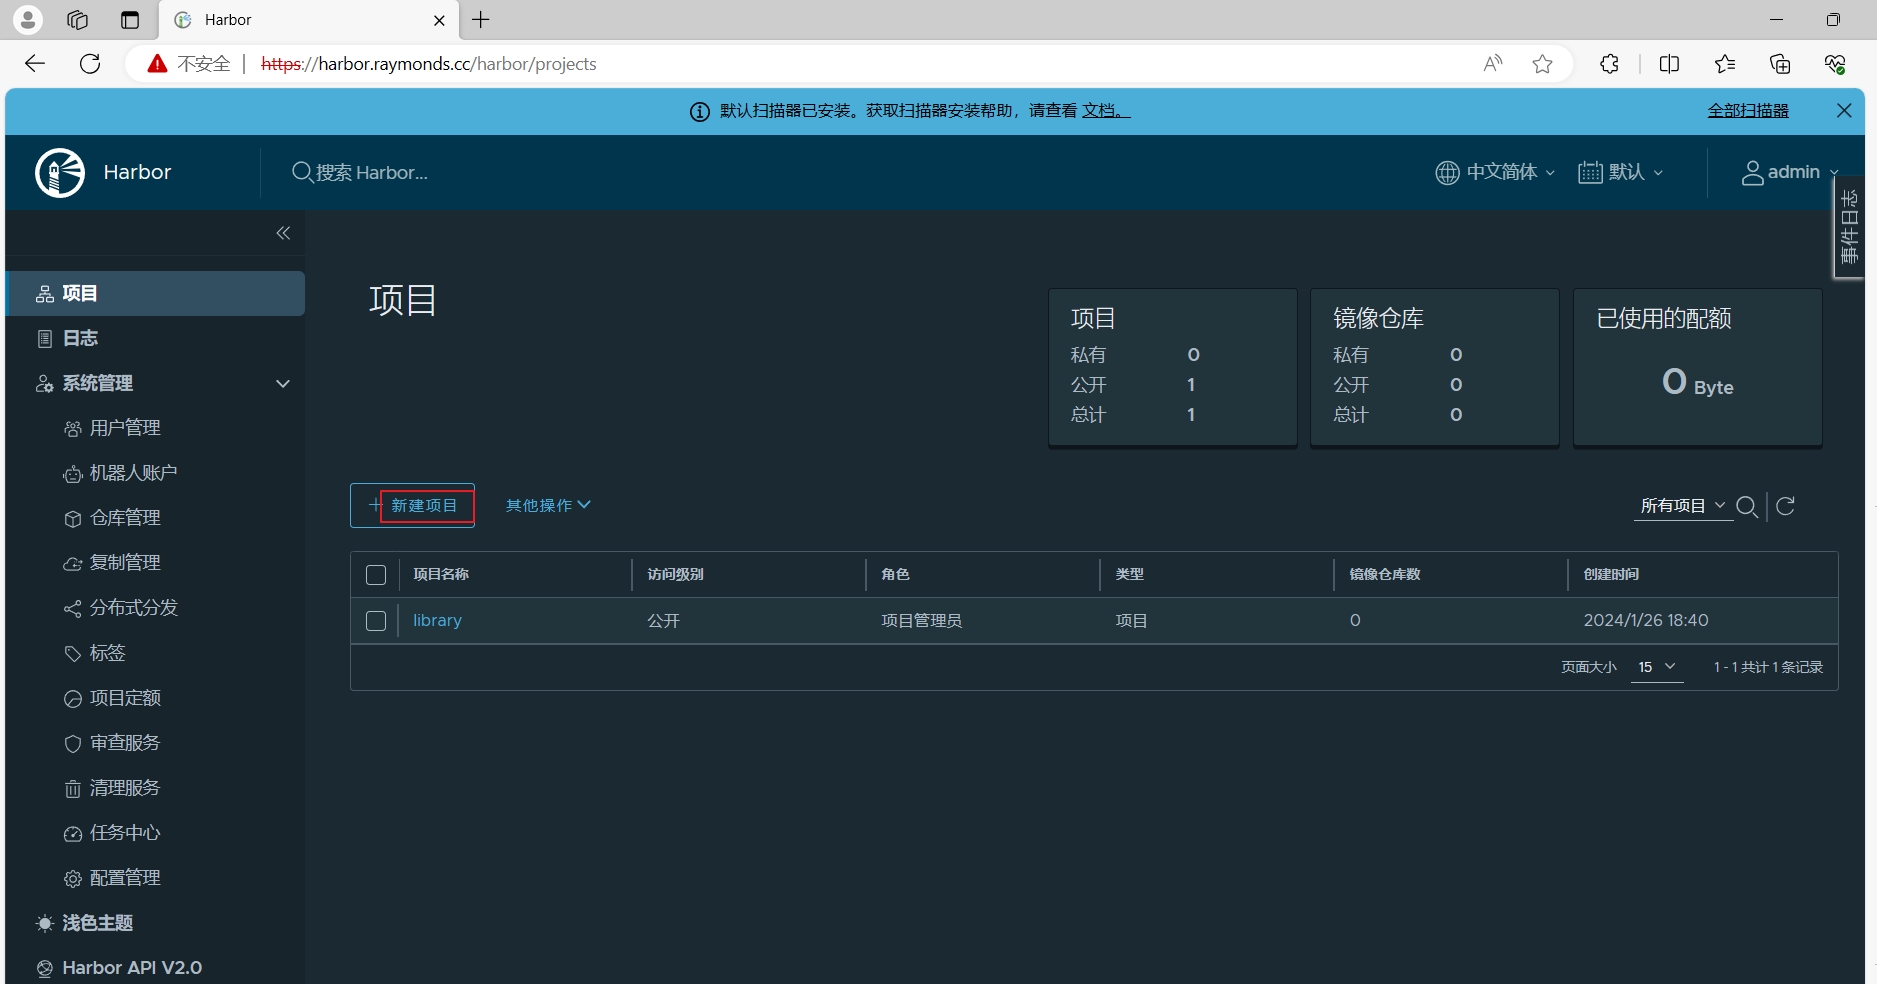Check the library project checkbox
This screenshot has width=1877, height=984.
point(376,621)
